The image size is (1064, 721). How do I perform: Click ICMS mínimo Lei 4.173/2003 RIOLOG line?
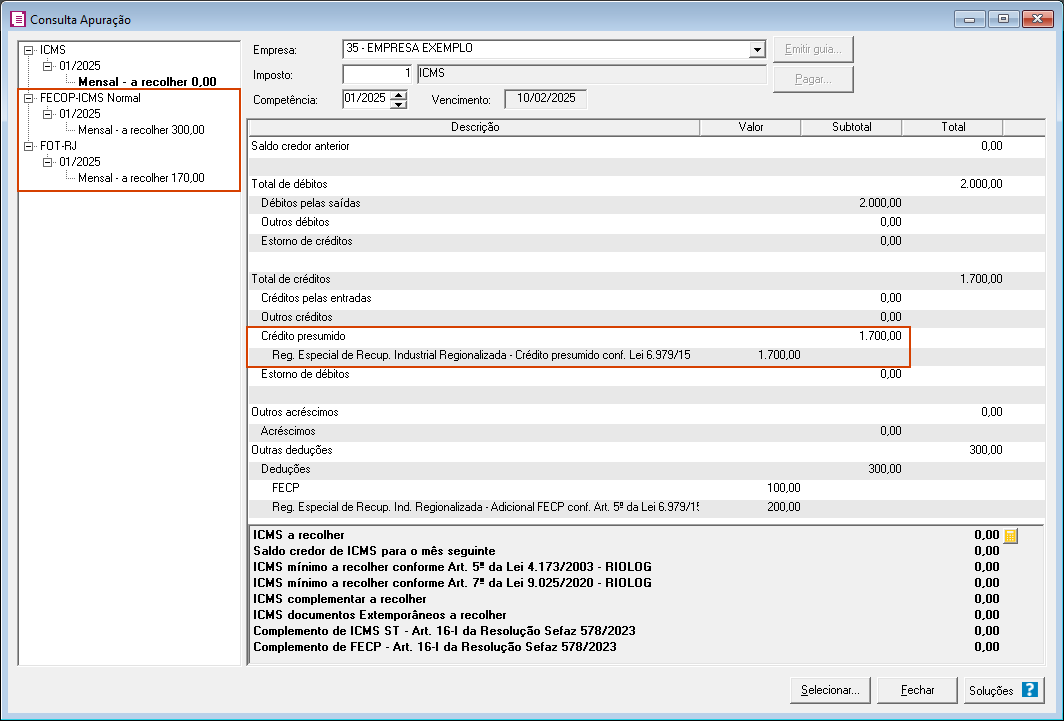pyautogui.click(x=626, y=567)
